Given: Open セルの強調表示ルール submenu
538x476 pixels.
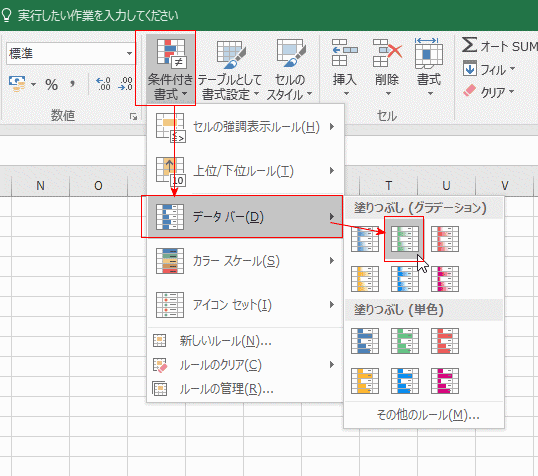Looking at the screenshot, I should pyautogui.click(x=245, y=127).
